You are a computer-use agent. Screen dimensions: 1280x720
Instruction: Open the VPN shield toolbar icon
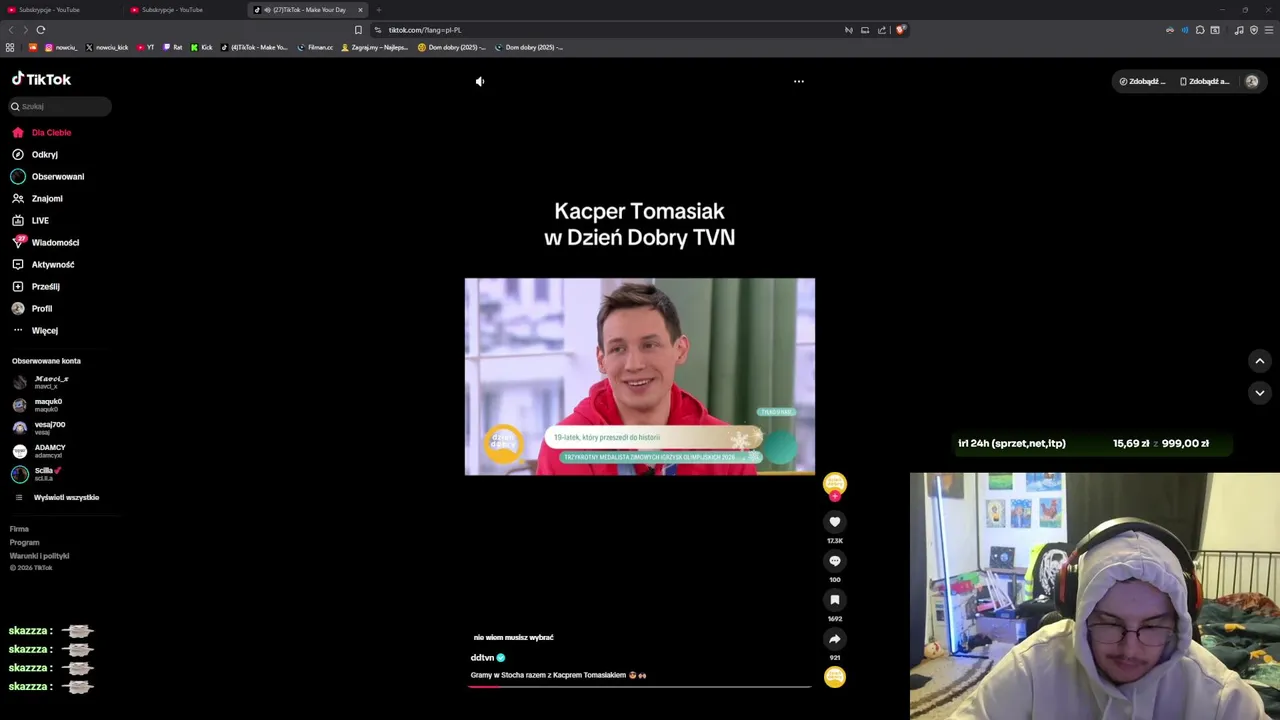[x=1254, y=30]
